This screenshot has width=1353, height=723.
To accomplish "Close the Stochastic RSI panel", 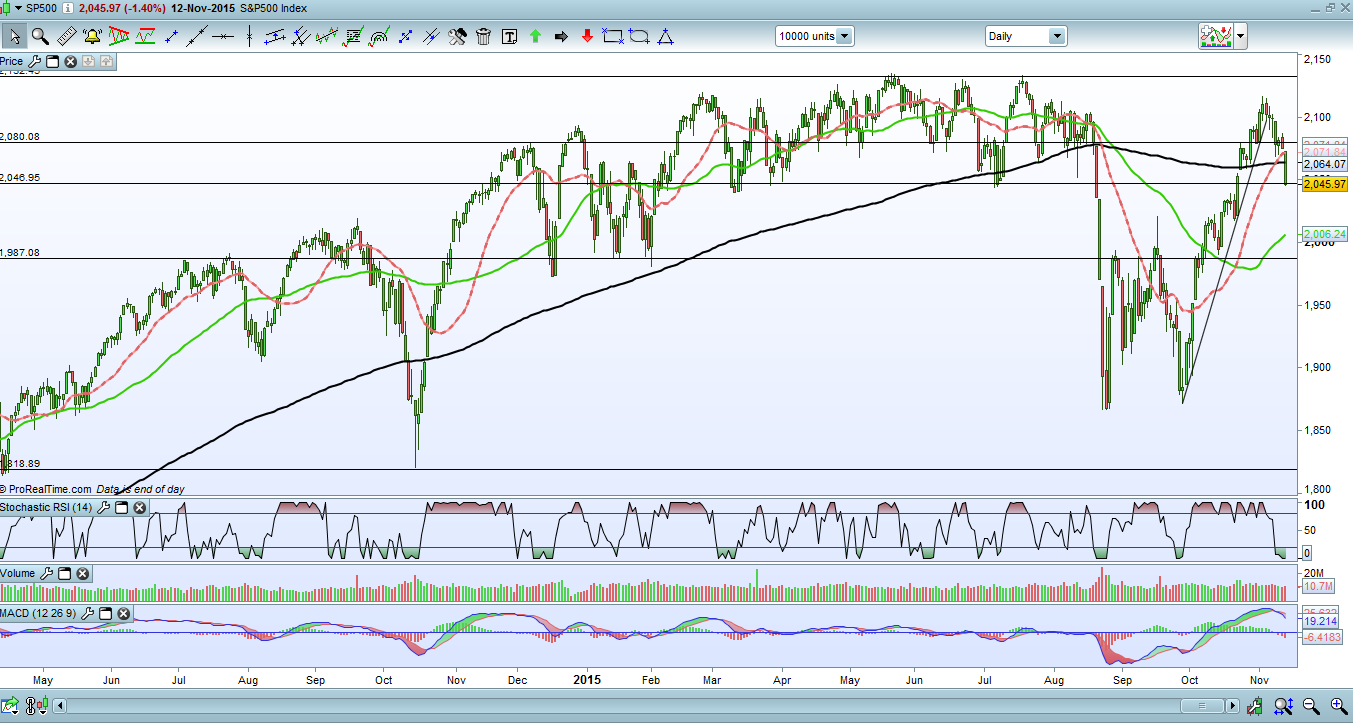I will point(140,508).
